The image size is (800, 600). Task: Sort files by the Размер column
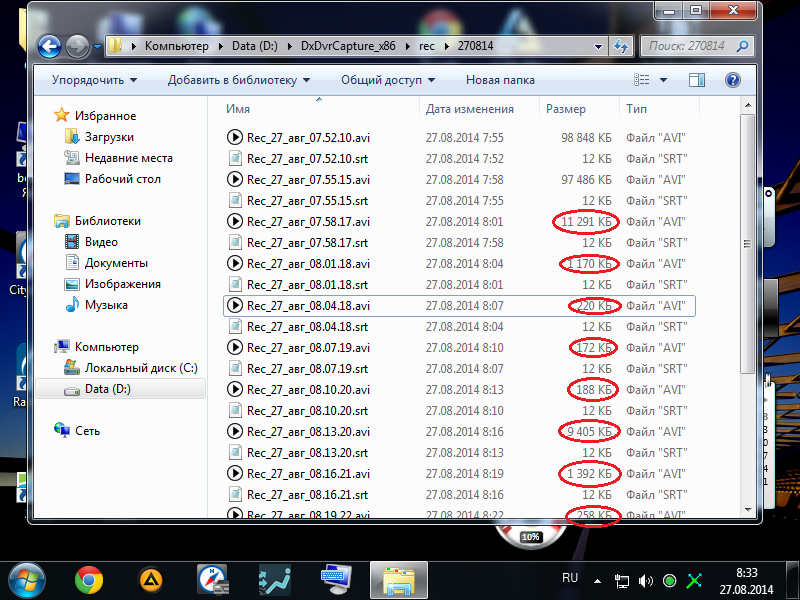pyautogui.click(x=566, y=109)
